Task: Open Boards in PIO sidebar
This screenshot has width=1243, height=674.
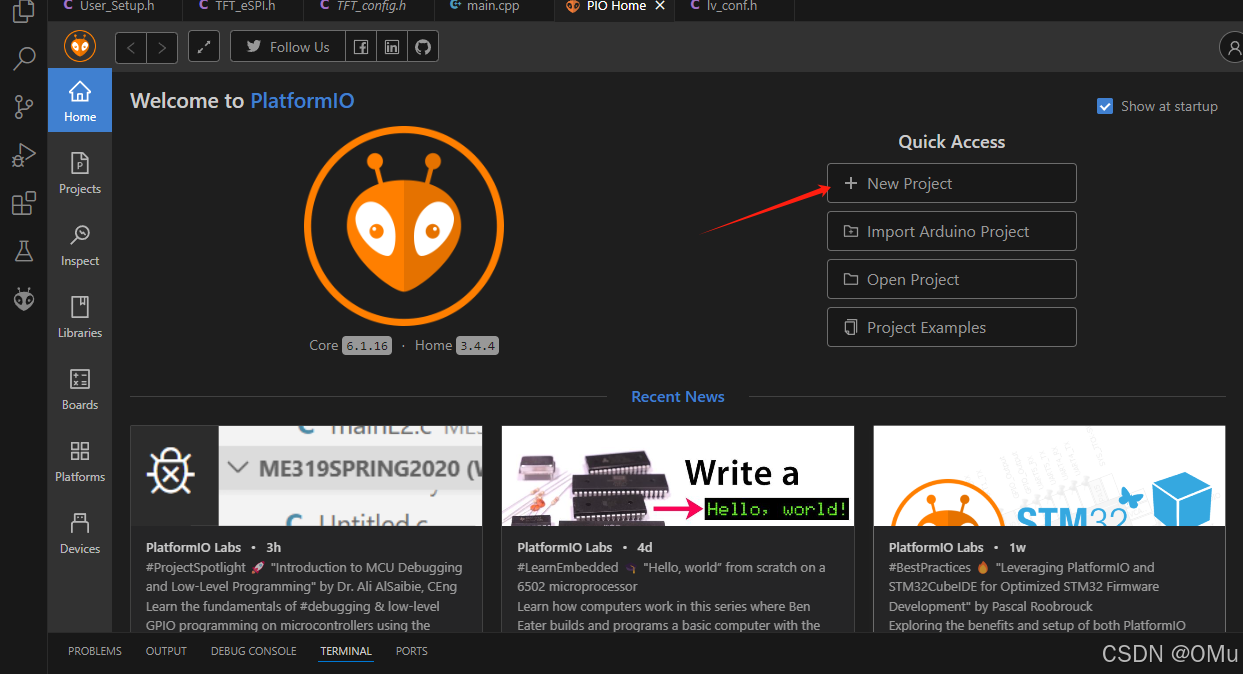Action: click(x=80, y=388)
